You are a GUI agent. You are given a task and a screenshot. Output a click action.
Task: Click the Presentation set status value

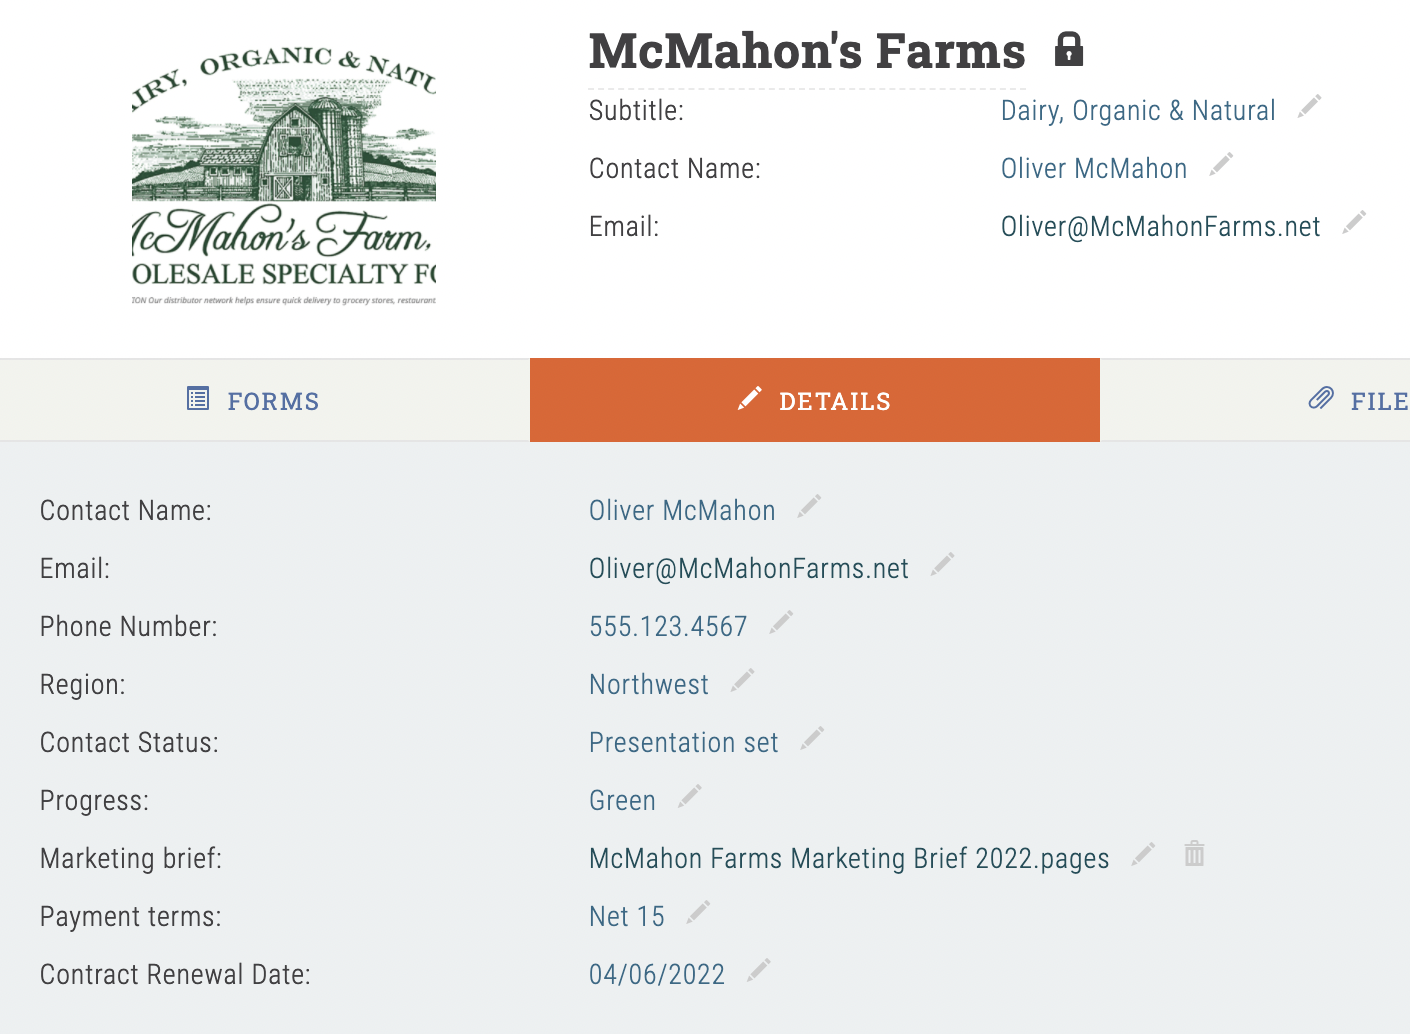683,743
